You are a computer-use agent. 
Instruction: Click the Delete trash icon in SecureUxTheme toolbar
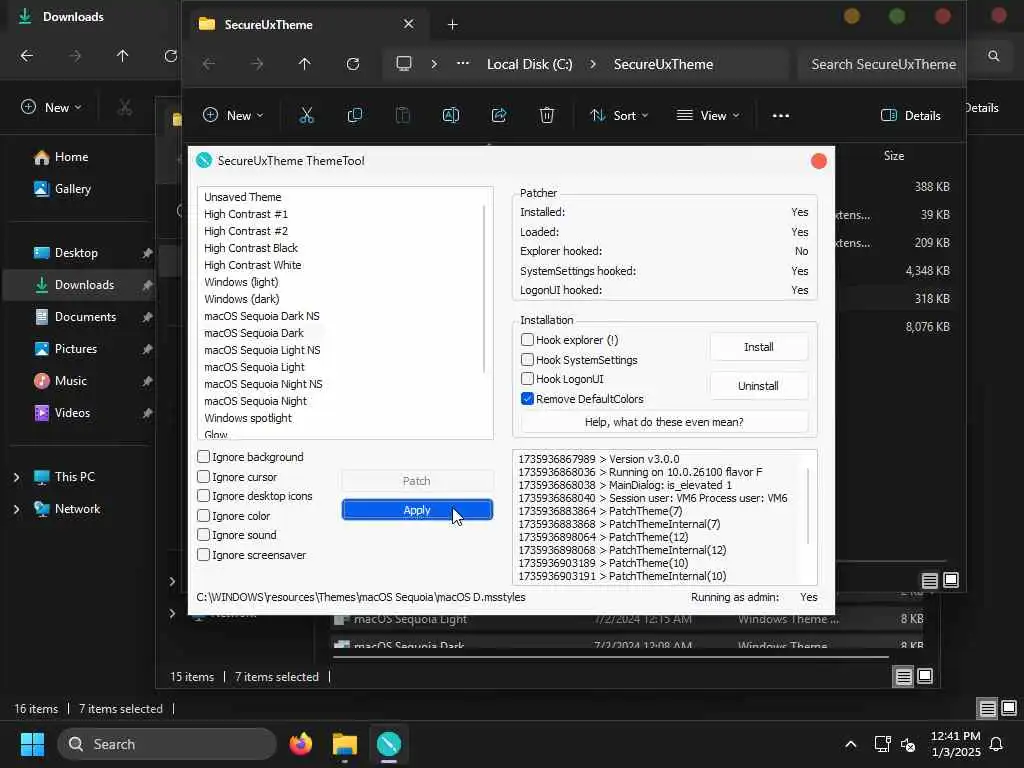pyautogui.click(x=547, y=116)
